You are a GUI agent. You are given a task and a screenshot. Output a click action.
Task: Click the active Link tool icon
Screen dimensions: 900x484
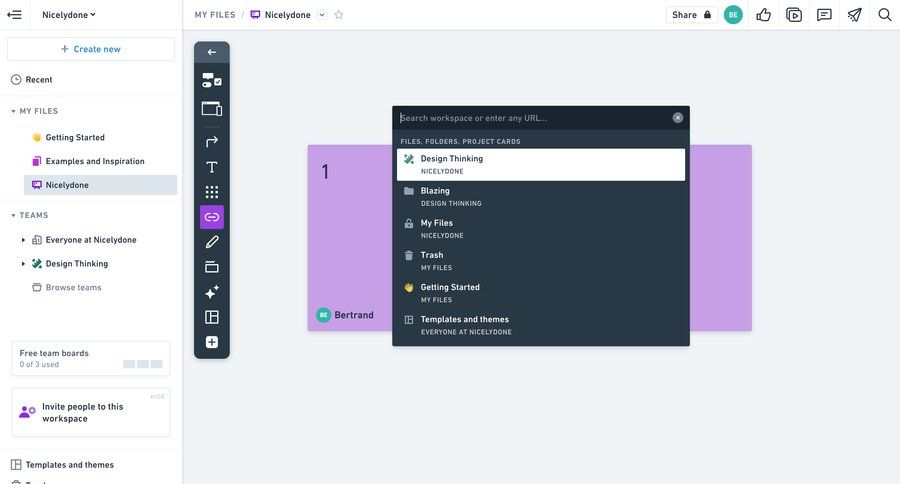click(x=212, y=217)
